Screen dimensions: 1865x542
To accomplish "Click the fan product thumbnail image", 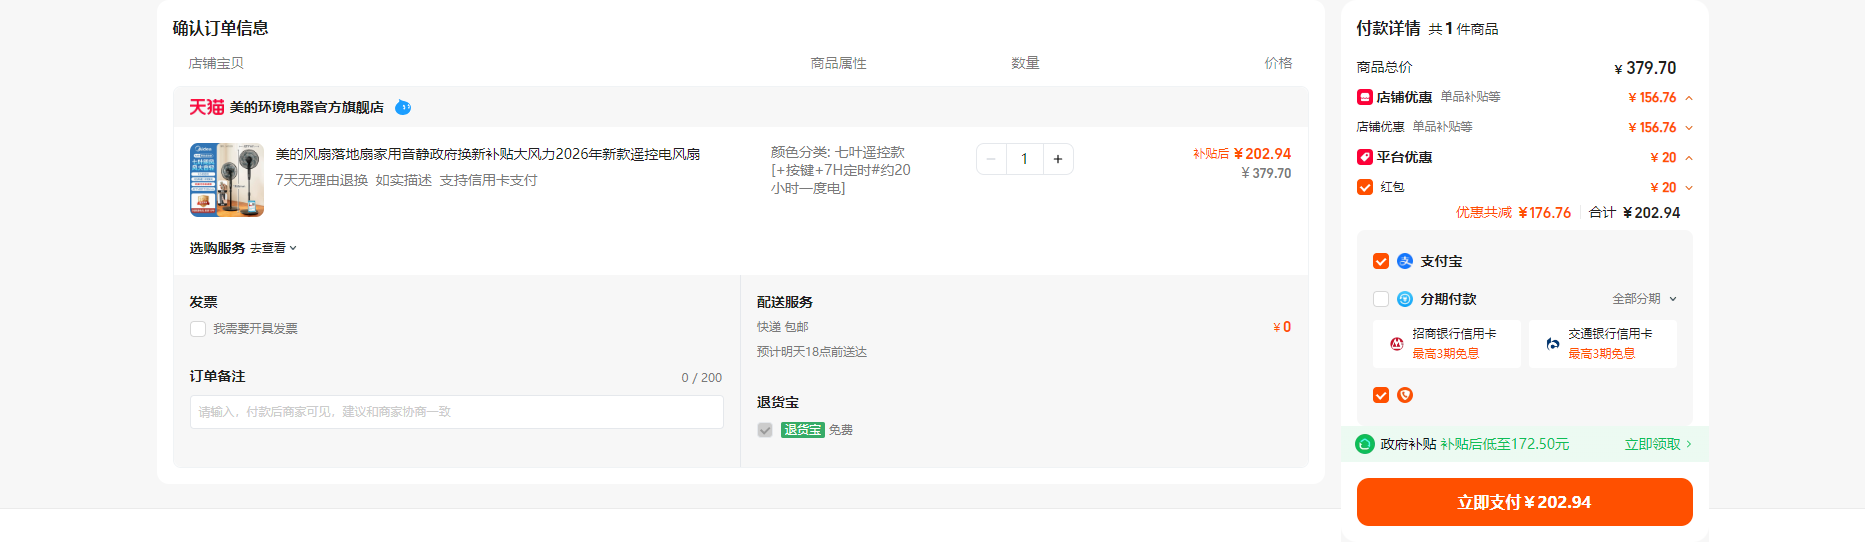I will tap(227, 180).
